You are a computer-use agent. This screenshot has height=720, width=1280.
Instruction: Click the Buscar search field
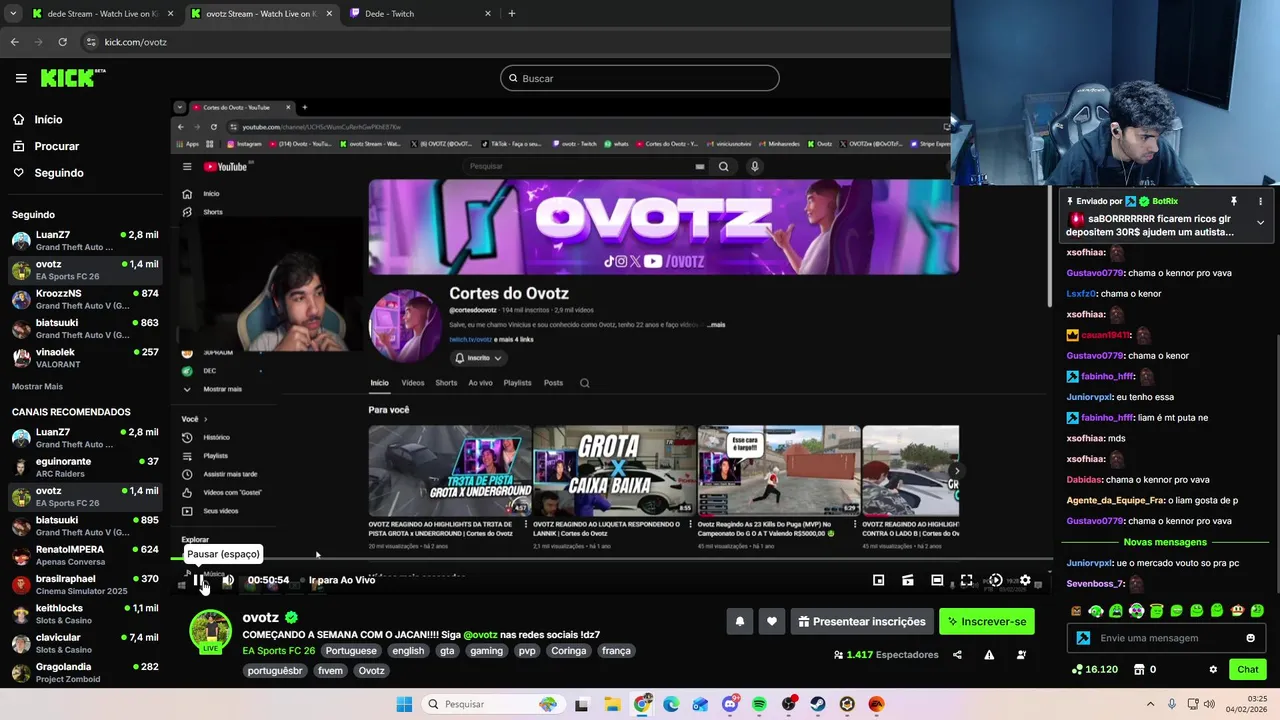click(640, 78)
